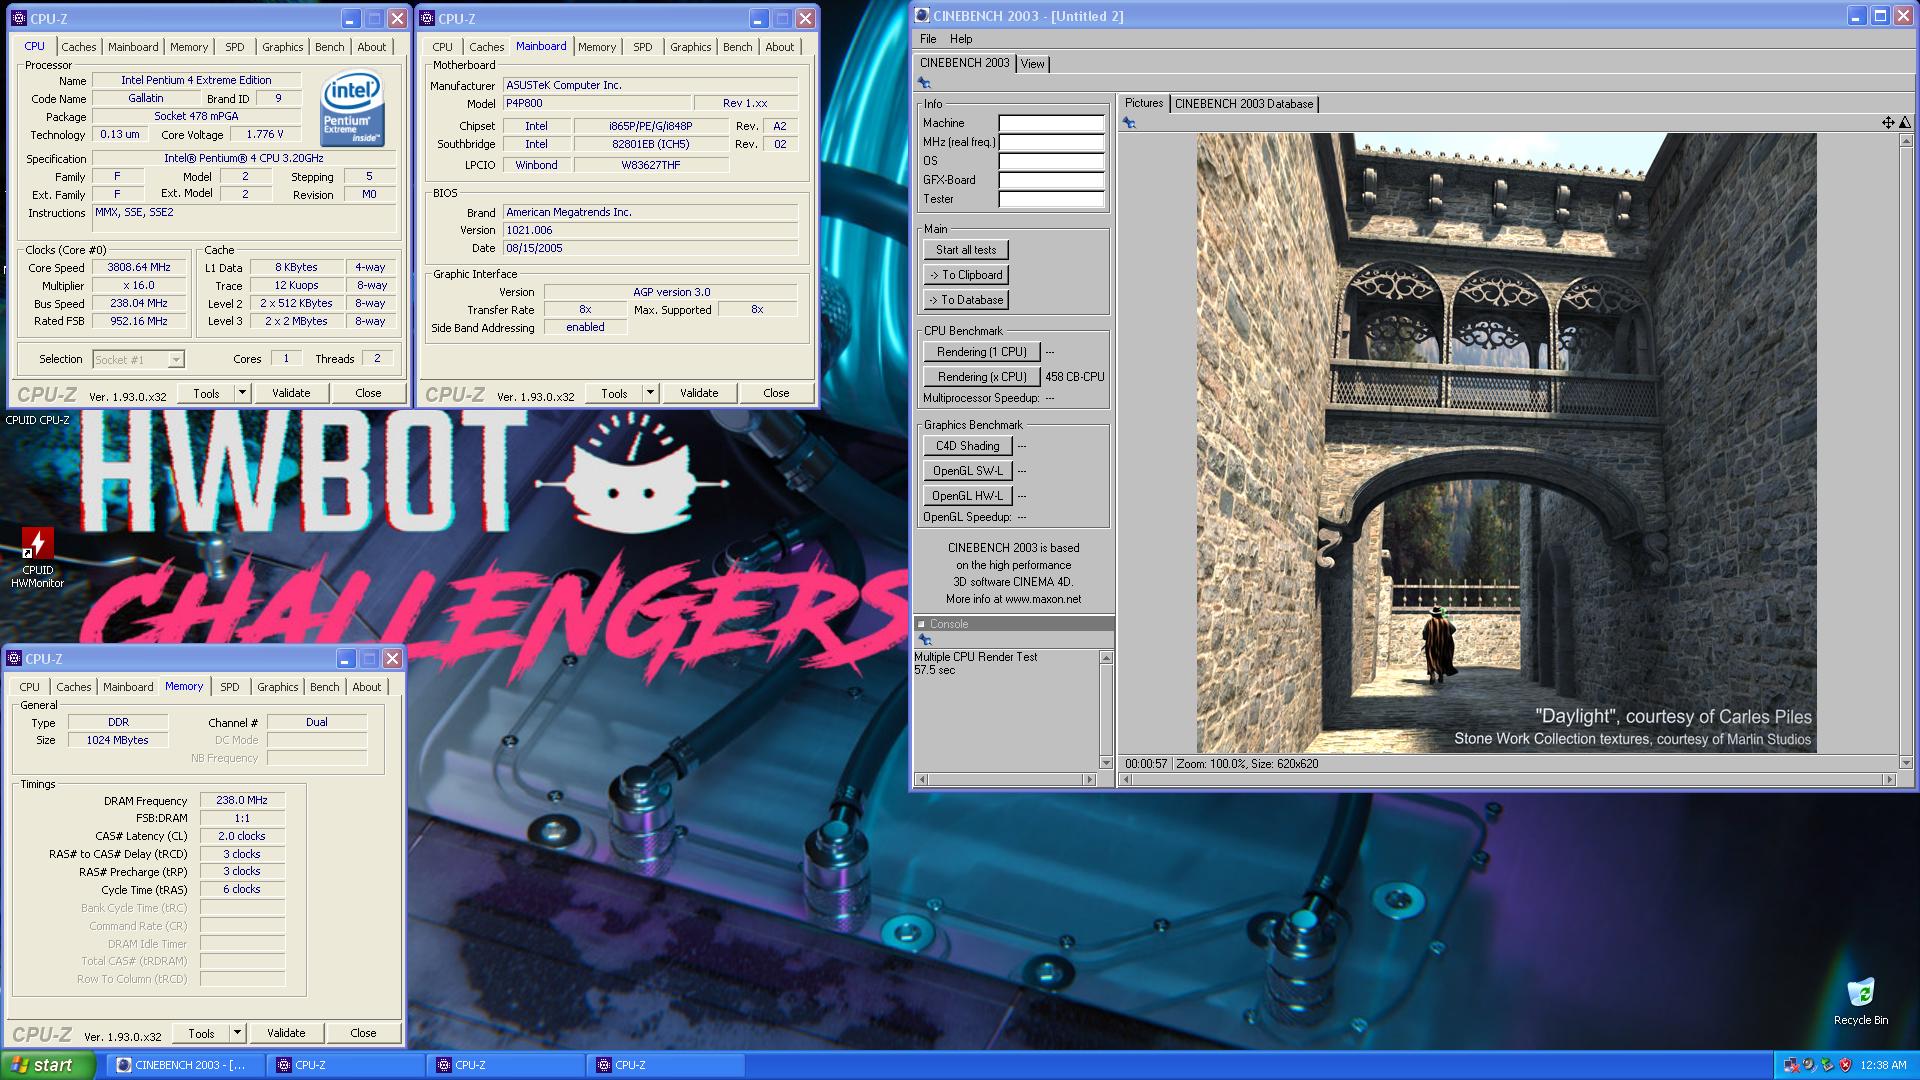Open the Recycle Bin desktop icon
1920x1080 pixels.
point(1860,1001)
